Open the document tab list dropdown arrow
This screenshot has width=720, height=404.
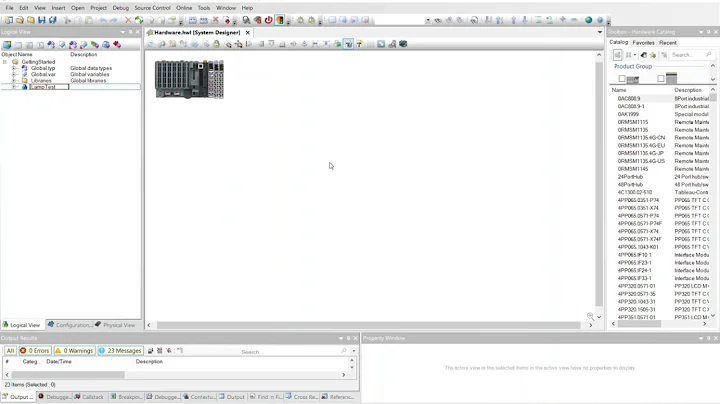(x=600, y=32)
